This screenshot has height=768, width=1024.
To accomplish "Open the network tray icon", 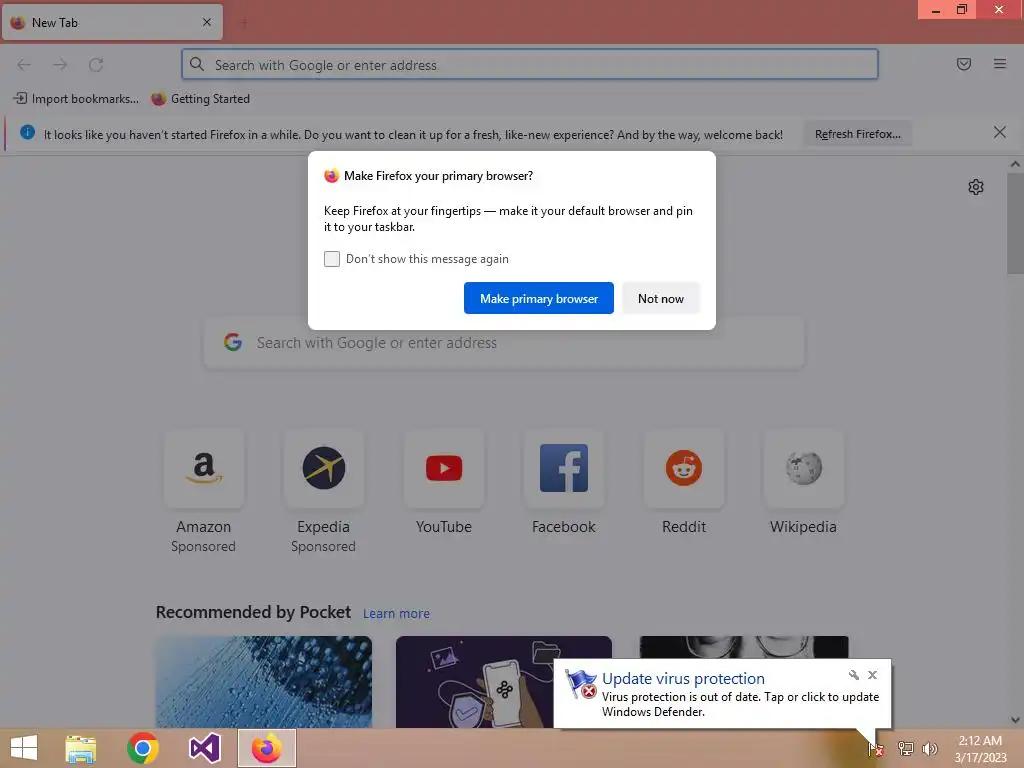I will point(905,749).
